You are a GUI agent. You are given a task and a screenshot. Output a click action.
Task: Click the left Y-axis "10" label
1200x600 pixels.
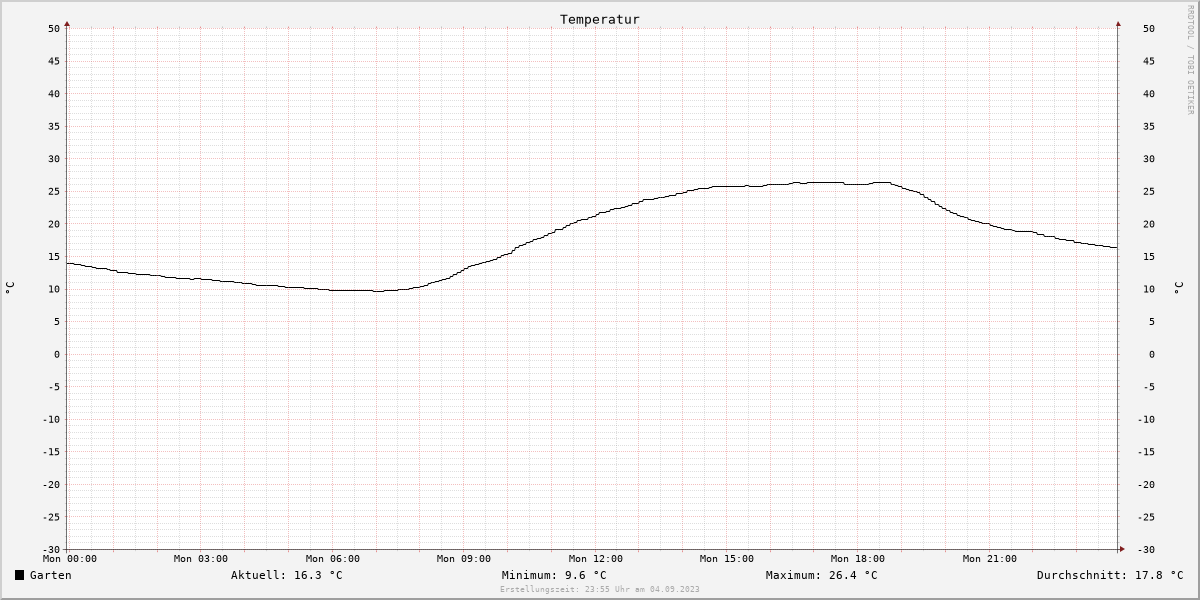tap(54, 289)
